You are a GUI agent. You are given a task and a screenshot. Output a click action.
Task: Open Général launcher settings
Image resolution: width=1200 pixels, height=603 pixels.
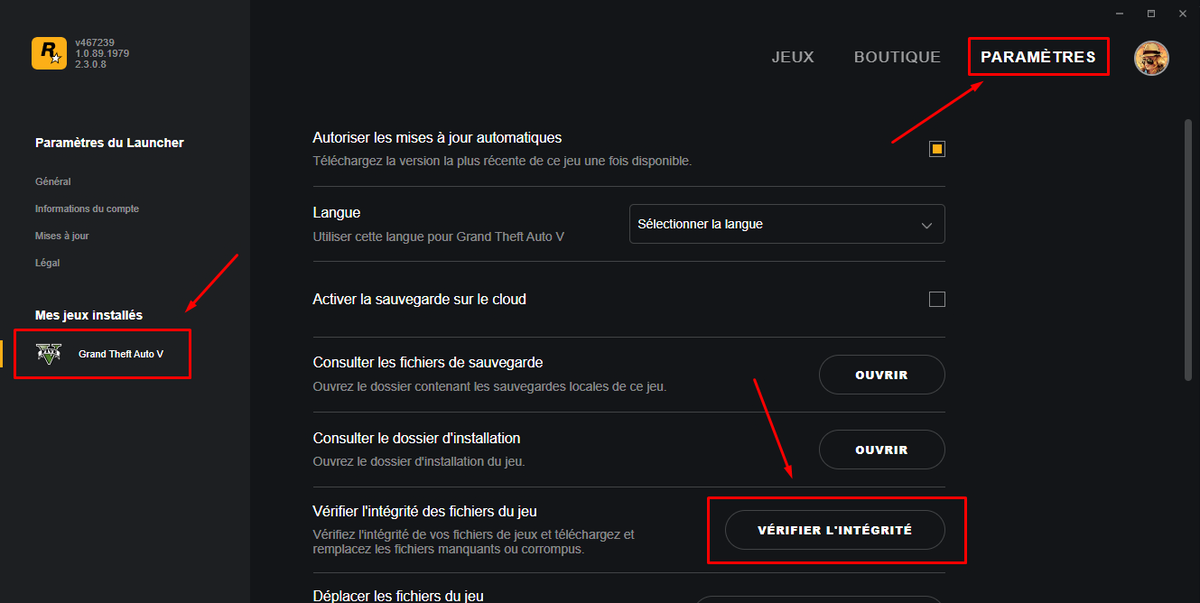tap(53, 182)
